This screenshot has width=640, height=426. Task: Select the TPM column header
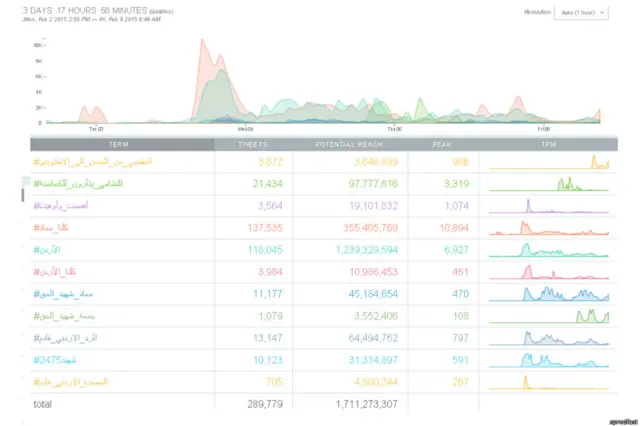[x=548, y=144]
